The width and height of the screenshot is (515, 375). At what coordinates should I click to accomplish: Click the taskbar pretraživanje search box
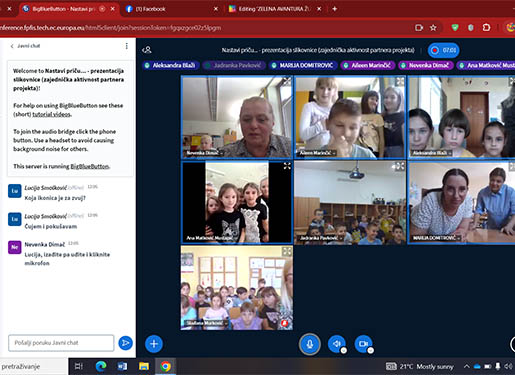click(x=33, y=367)
